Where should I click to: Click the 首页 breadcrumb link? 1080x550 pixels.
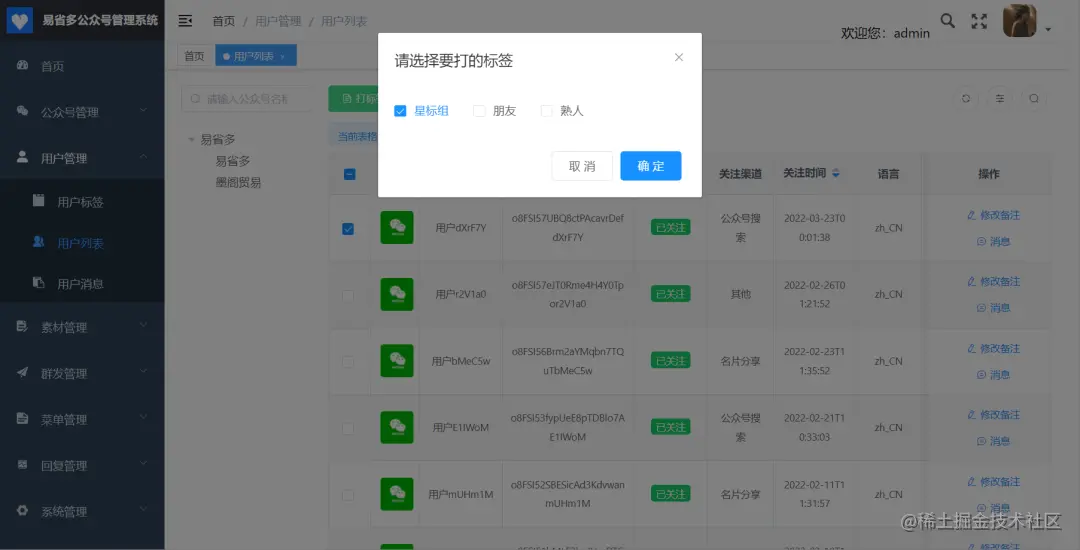pyautogui.click(x=223, y=21)
